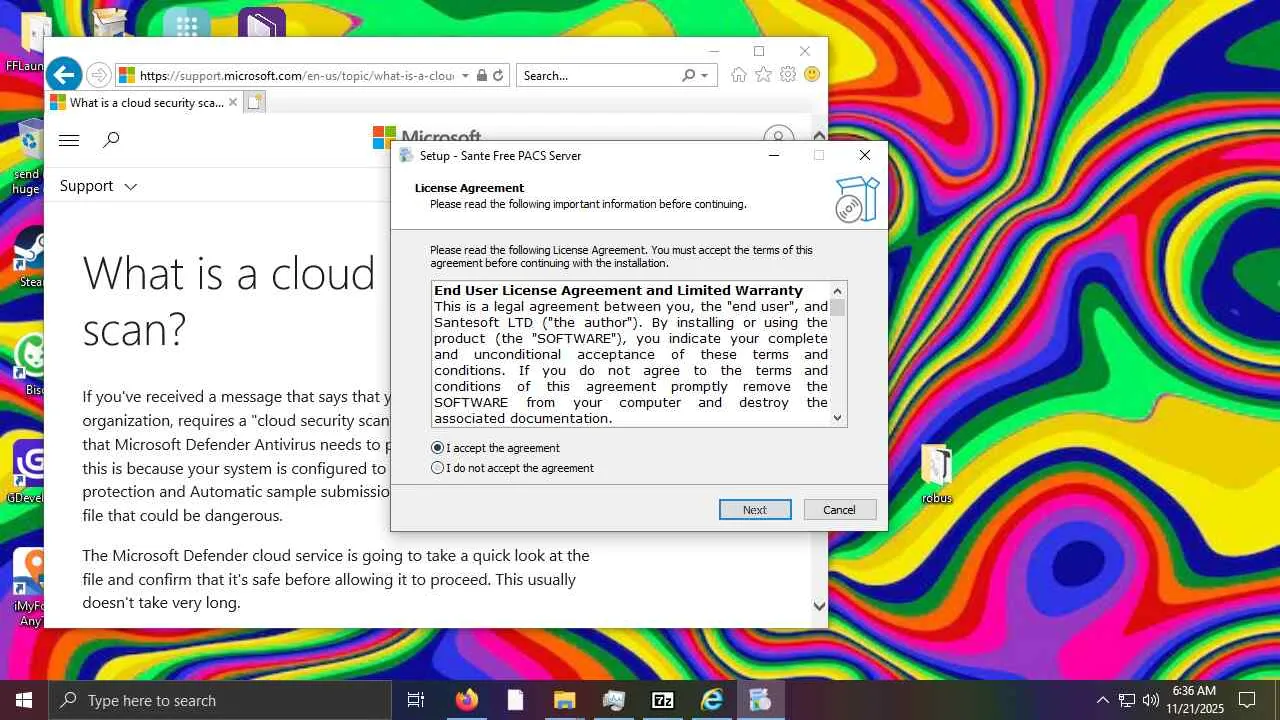Open Internet Explorer Tools gear
The width and height of the screenshot is (1280, 720).
[x=788, y=75]
